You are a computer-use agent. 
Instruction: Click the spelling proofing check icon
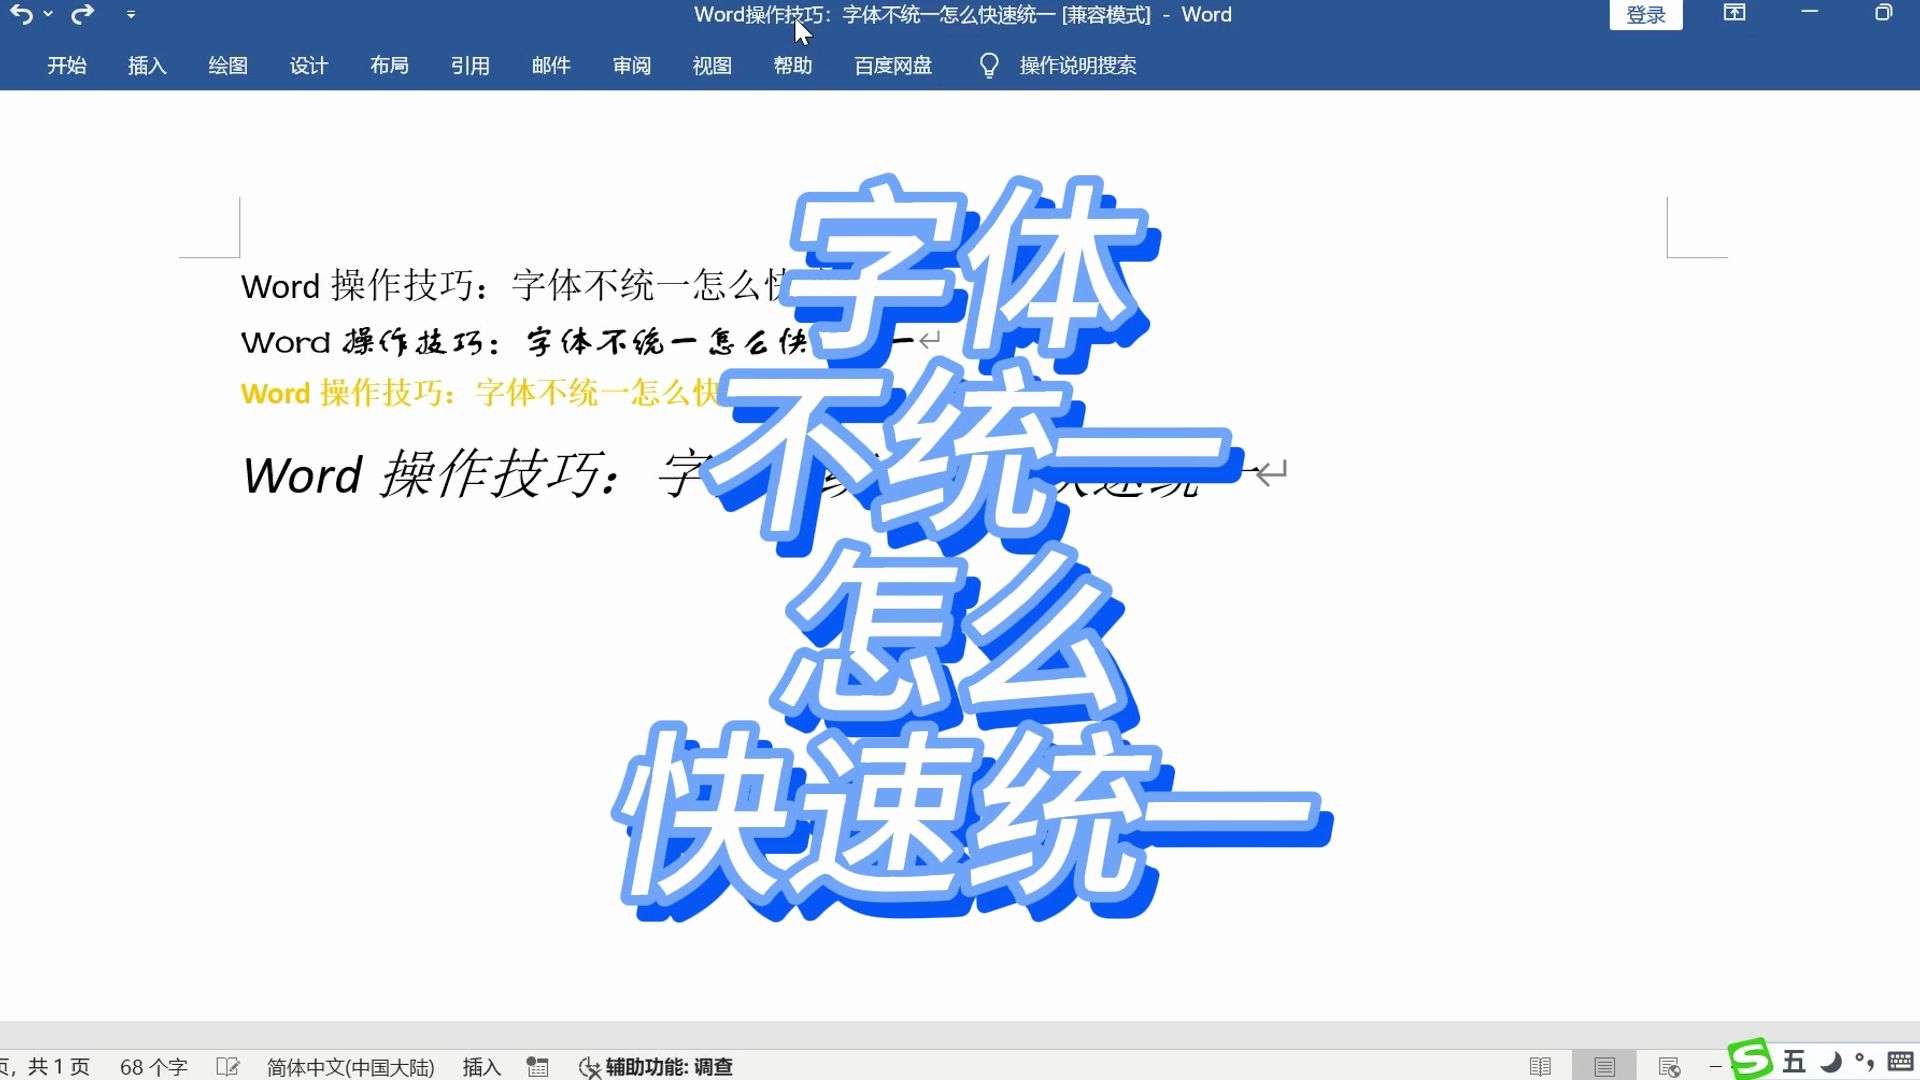(228, 1067)
